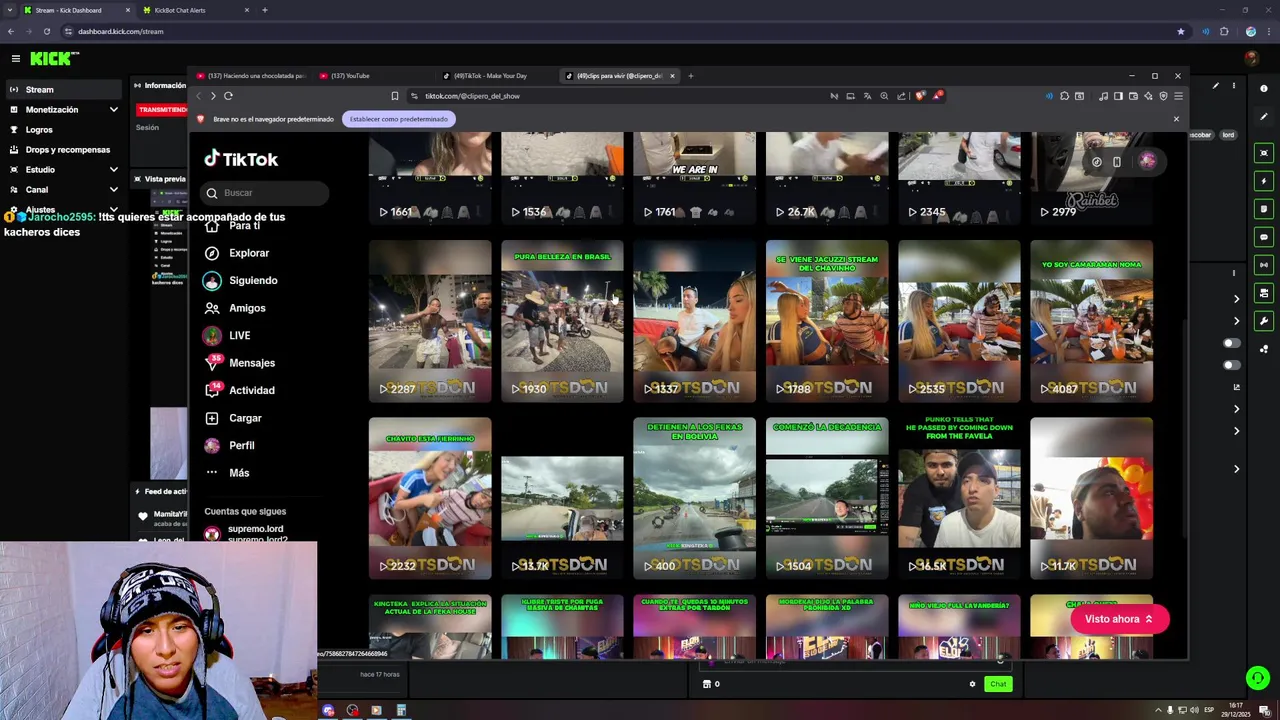Open Brave wallet icon
Image resolution: width=1280 pixels, height=720 pixels.
click(1133, 96)
